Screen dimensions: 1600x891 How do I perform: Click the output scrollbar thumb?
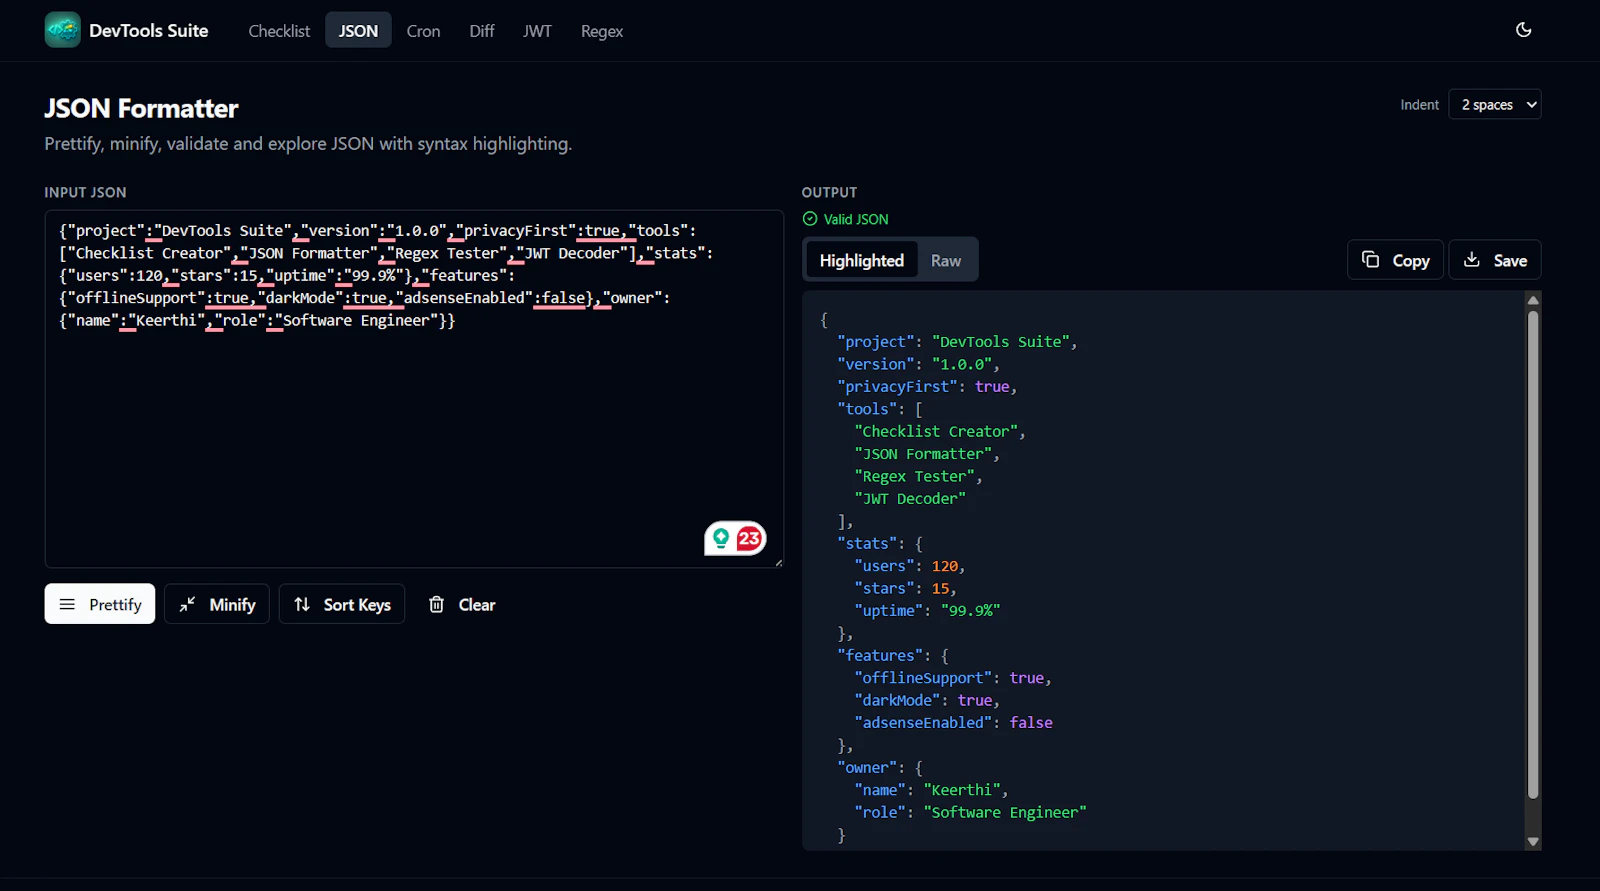coord(1533,555)
